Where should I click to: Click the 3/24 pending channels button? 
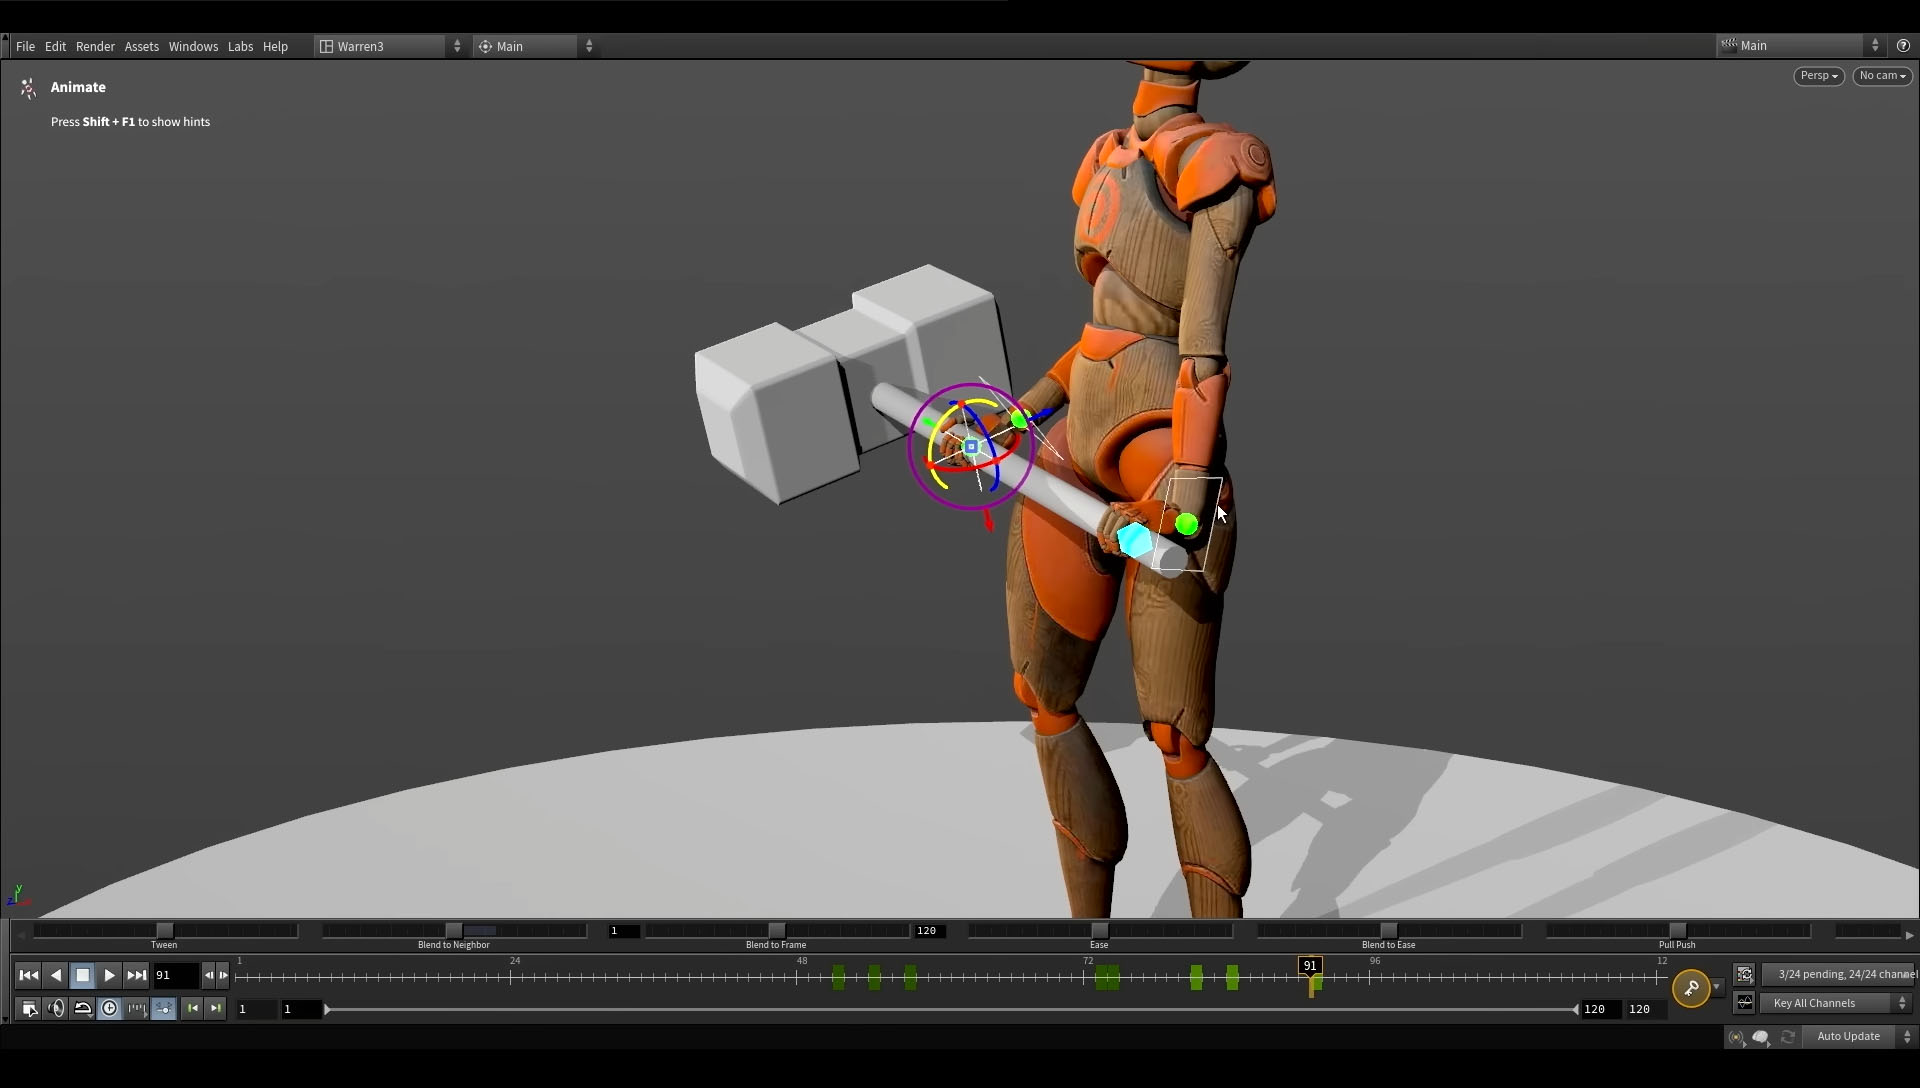[1838, 974]
